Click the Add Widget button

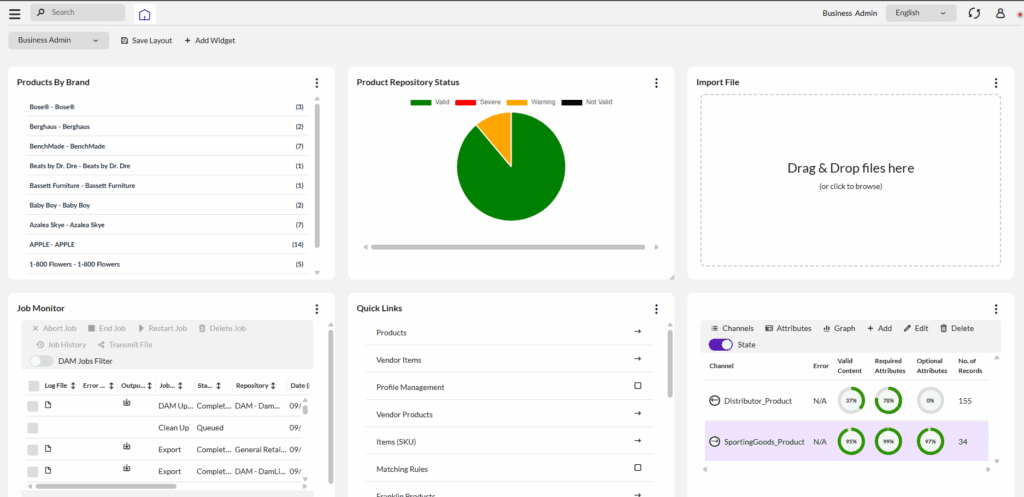(209, 40)
